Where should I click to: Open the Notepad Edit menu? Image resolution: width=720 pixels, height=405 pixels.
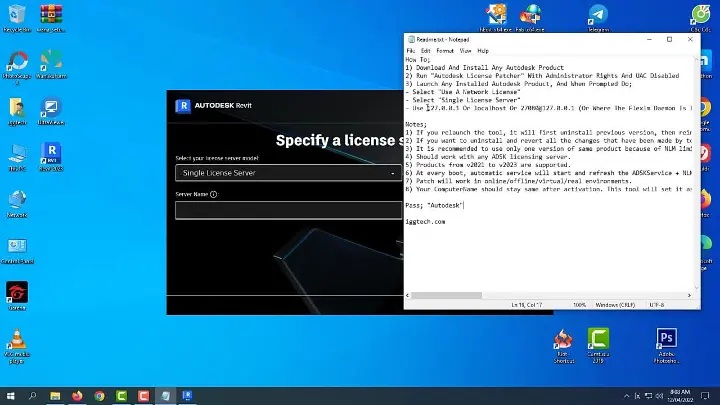point(426,50)
